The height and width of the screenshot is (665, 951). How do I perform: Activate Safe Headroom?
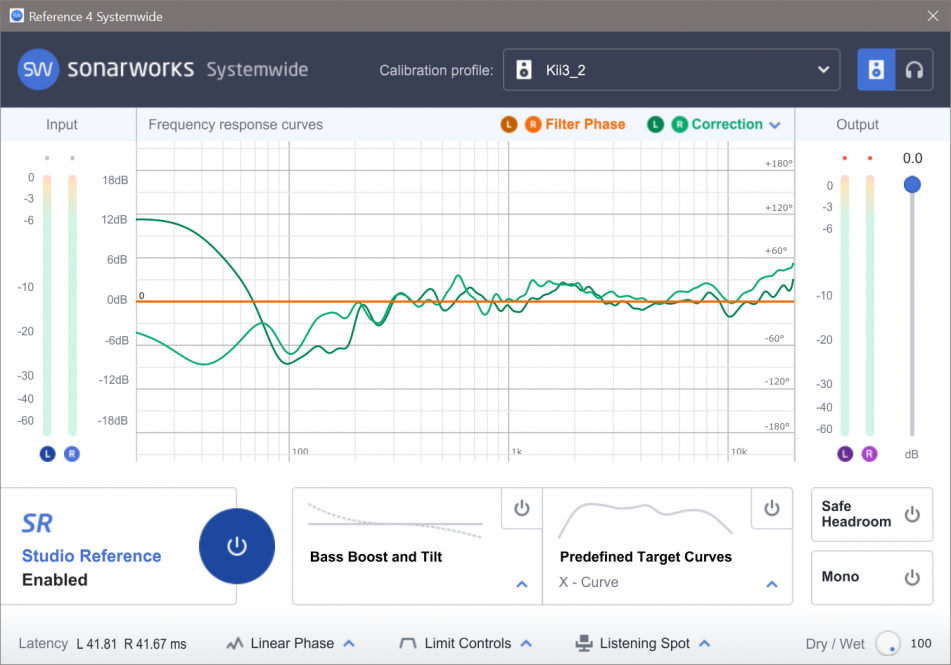(x=911, y=514)
